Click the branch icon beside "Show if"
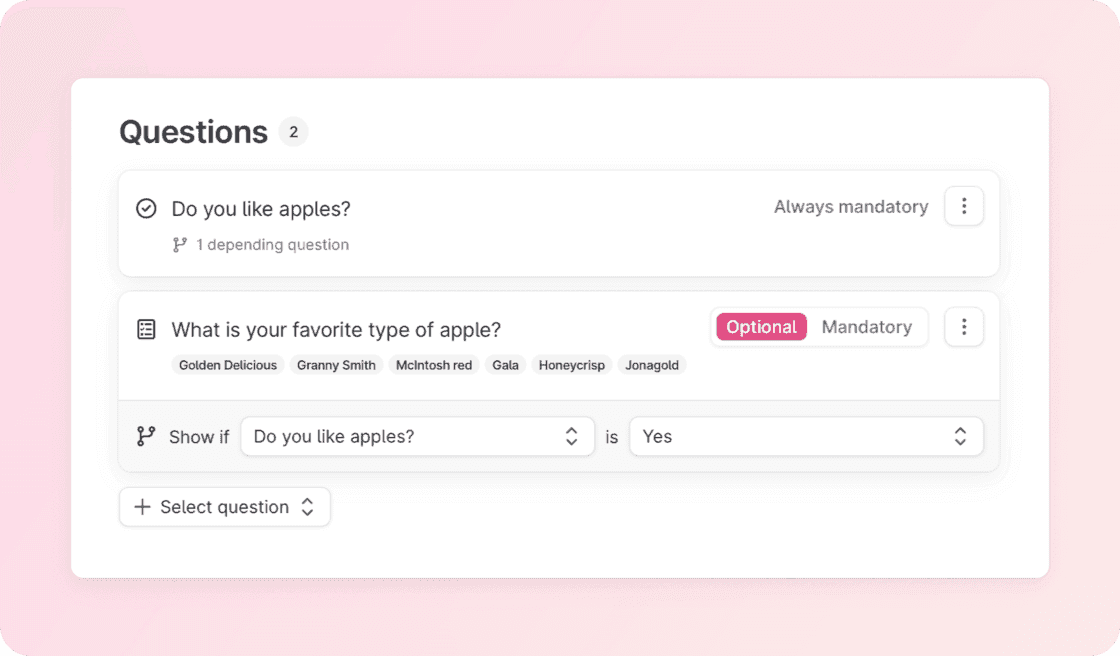1120x656 pixels. (x=146, y=437)
